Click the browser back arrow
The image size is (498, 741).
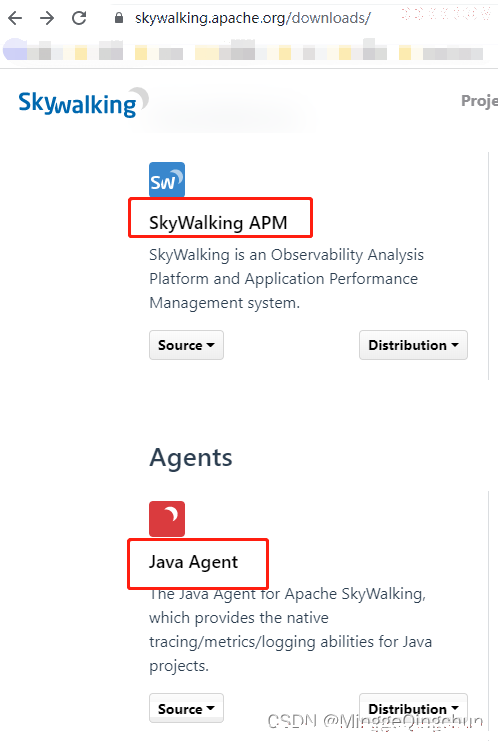[15, 18]
